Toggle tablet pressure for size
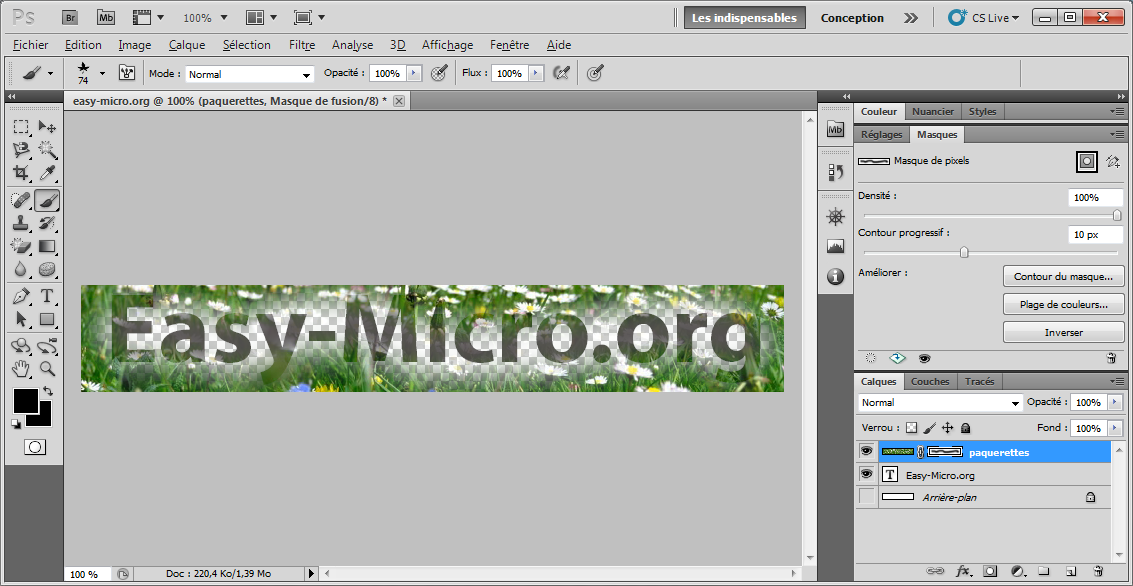Image resolution: width=1133 pixels, height=586 pixels. [x=595, y=73]
